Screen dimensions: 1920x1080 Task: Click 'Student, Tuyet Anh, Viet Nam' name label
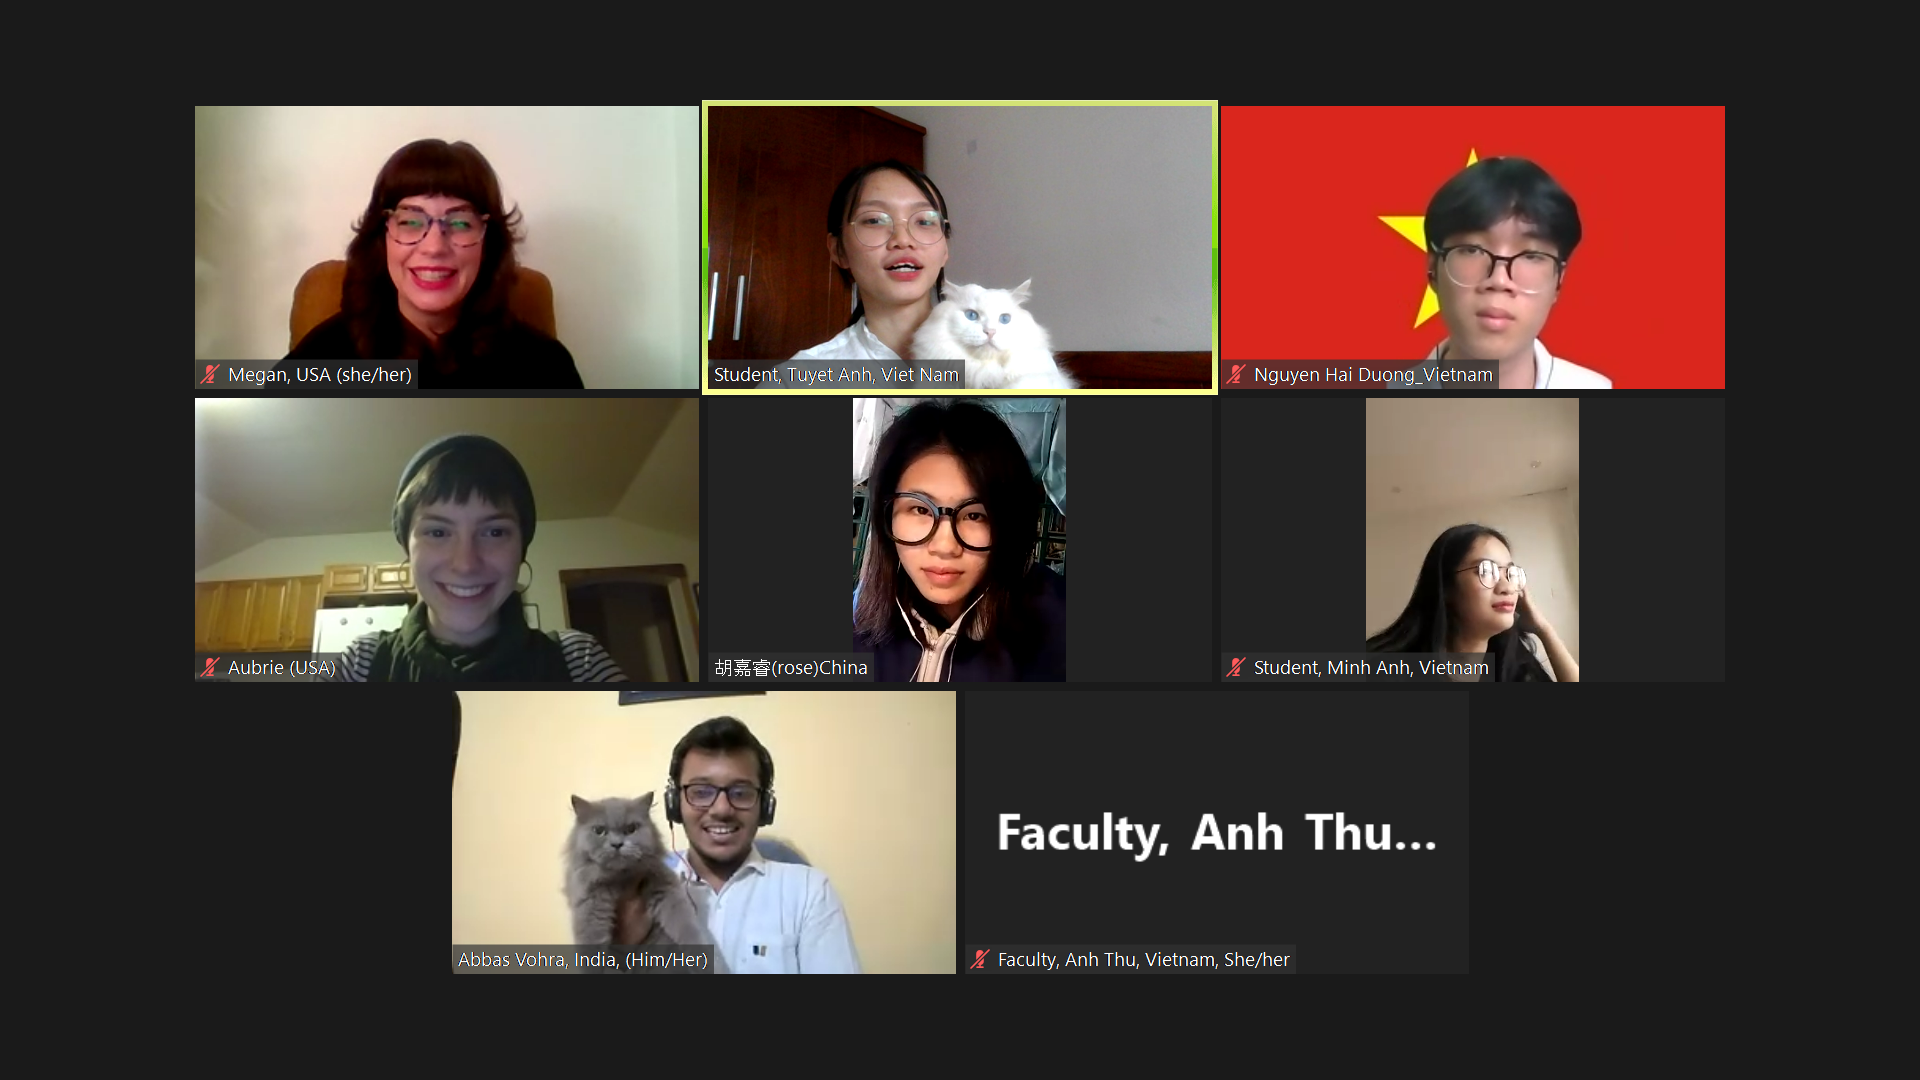click(836, 375)
